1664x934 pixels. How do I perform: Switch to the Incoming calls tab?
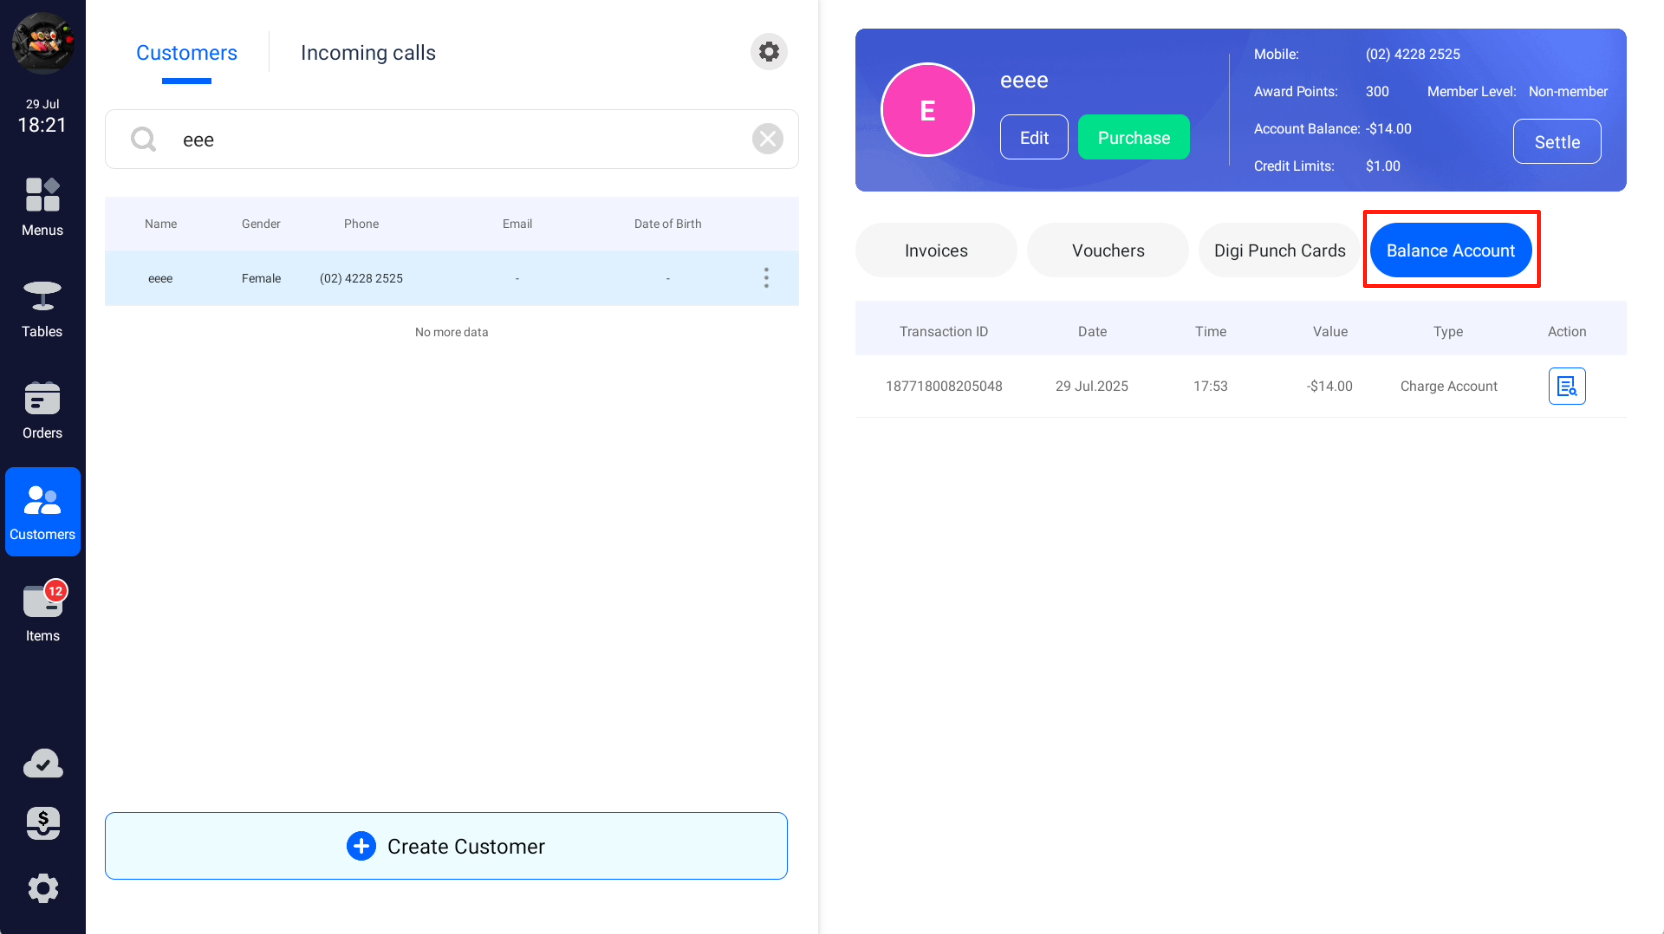coord(368,53)
